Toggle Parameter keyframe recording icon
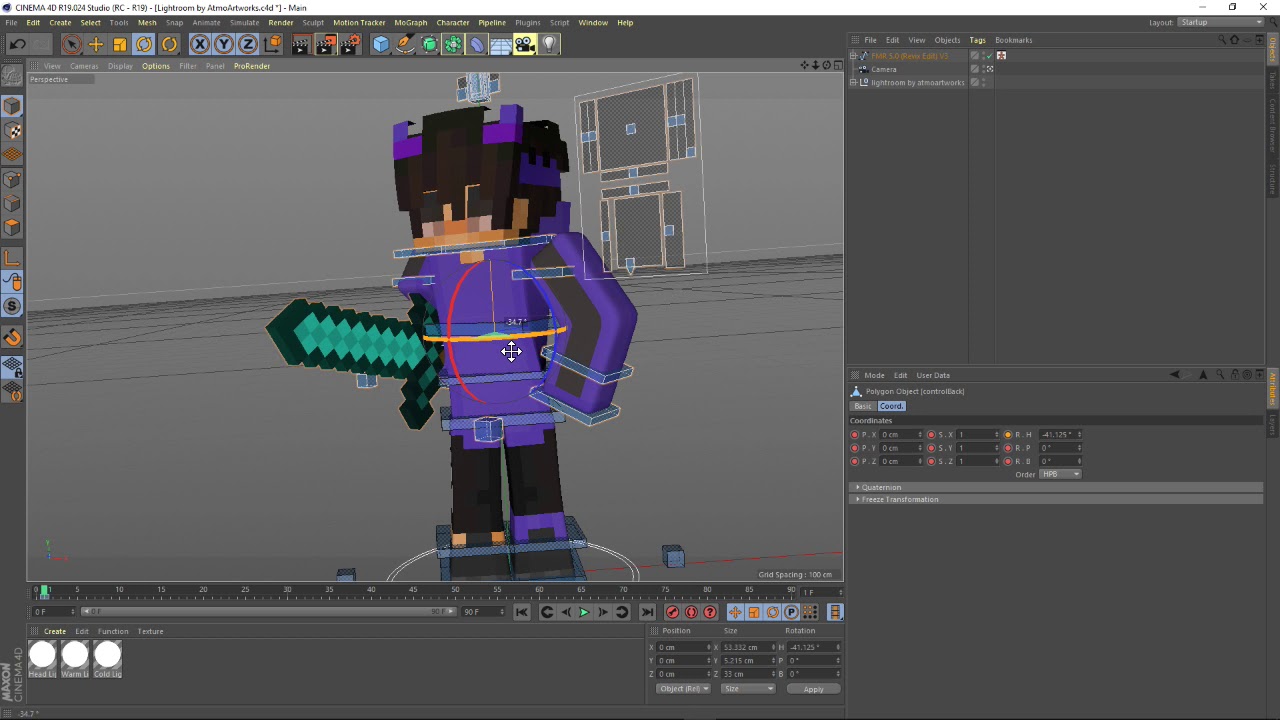Image resolution: width=1280 pixels, height=720 pixels. tap(791, 612)
